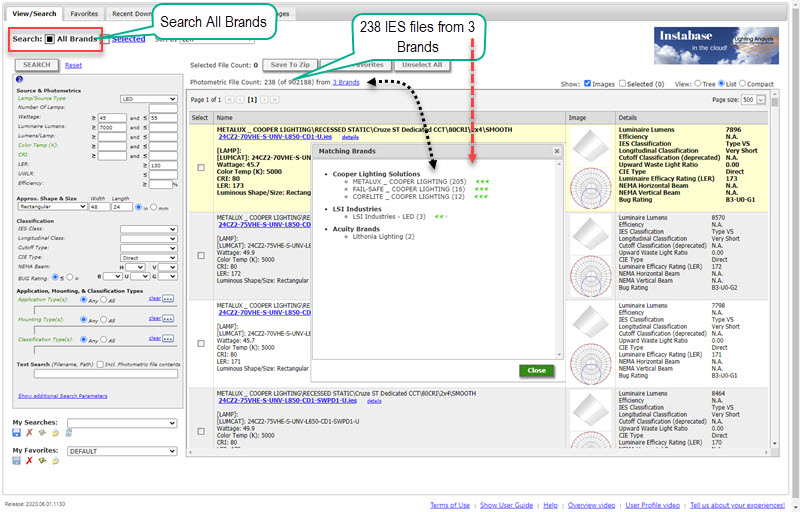Open the Approx. Shape Rectangular dropdown
This screenshot has width=800, height=512.
coord(52,207)
